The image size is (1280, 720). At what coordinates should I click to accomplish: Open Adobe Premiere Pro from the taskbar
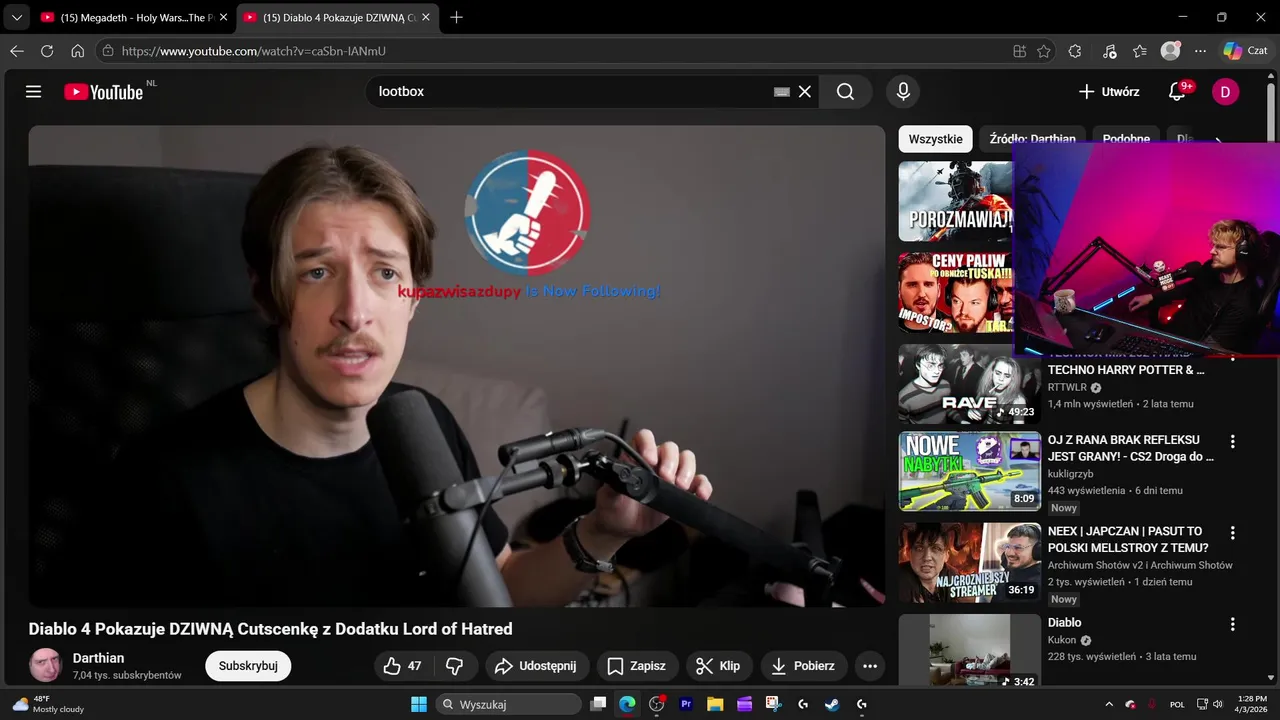(x=686, y=704)
